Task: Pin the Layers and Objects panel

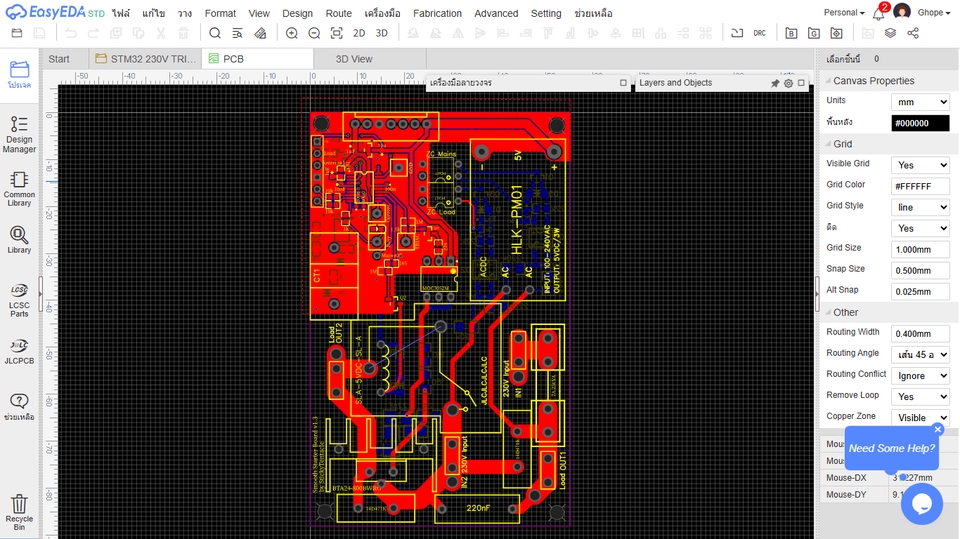Action: tap(775, 83)
